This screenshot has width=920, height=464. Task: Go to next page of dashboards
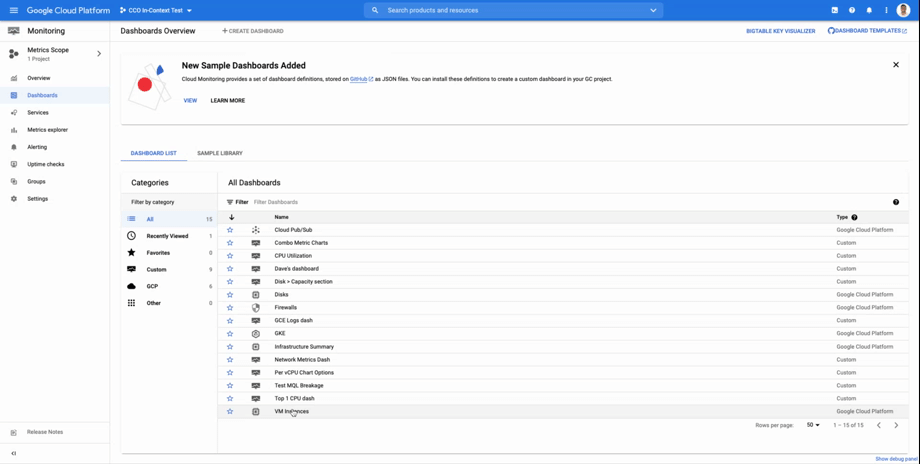895,425
